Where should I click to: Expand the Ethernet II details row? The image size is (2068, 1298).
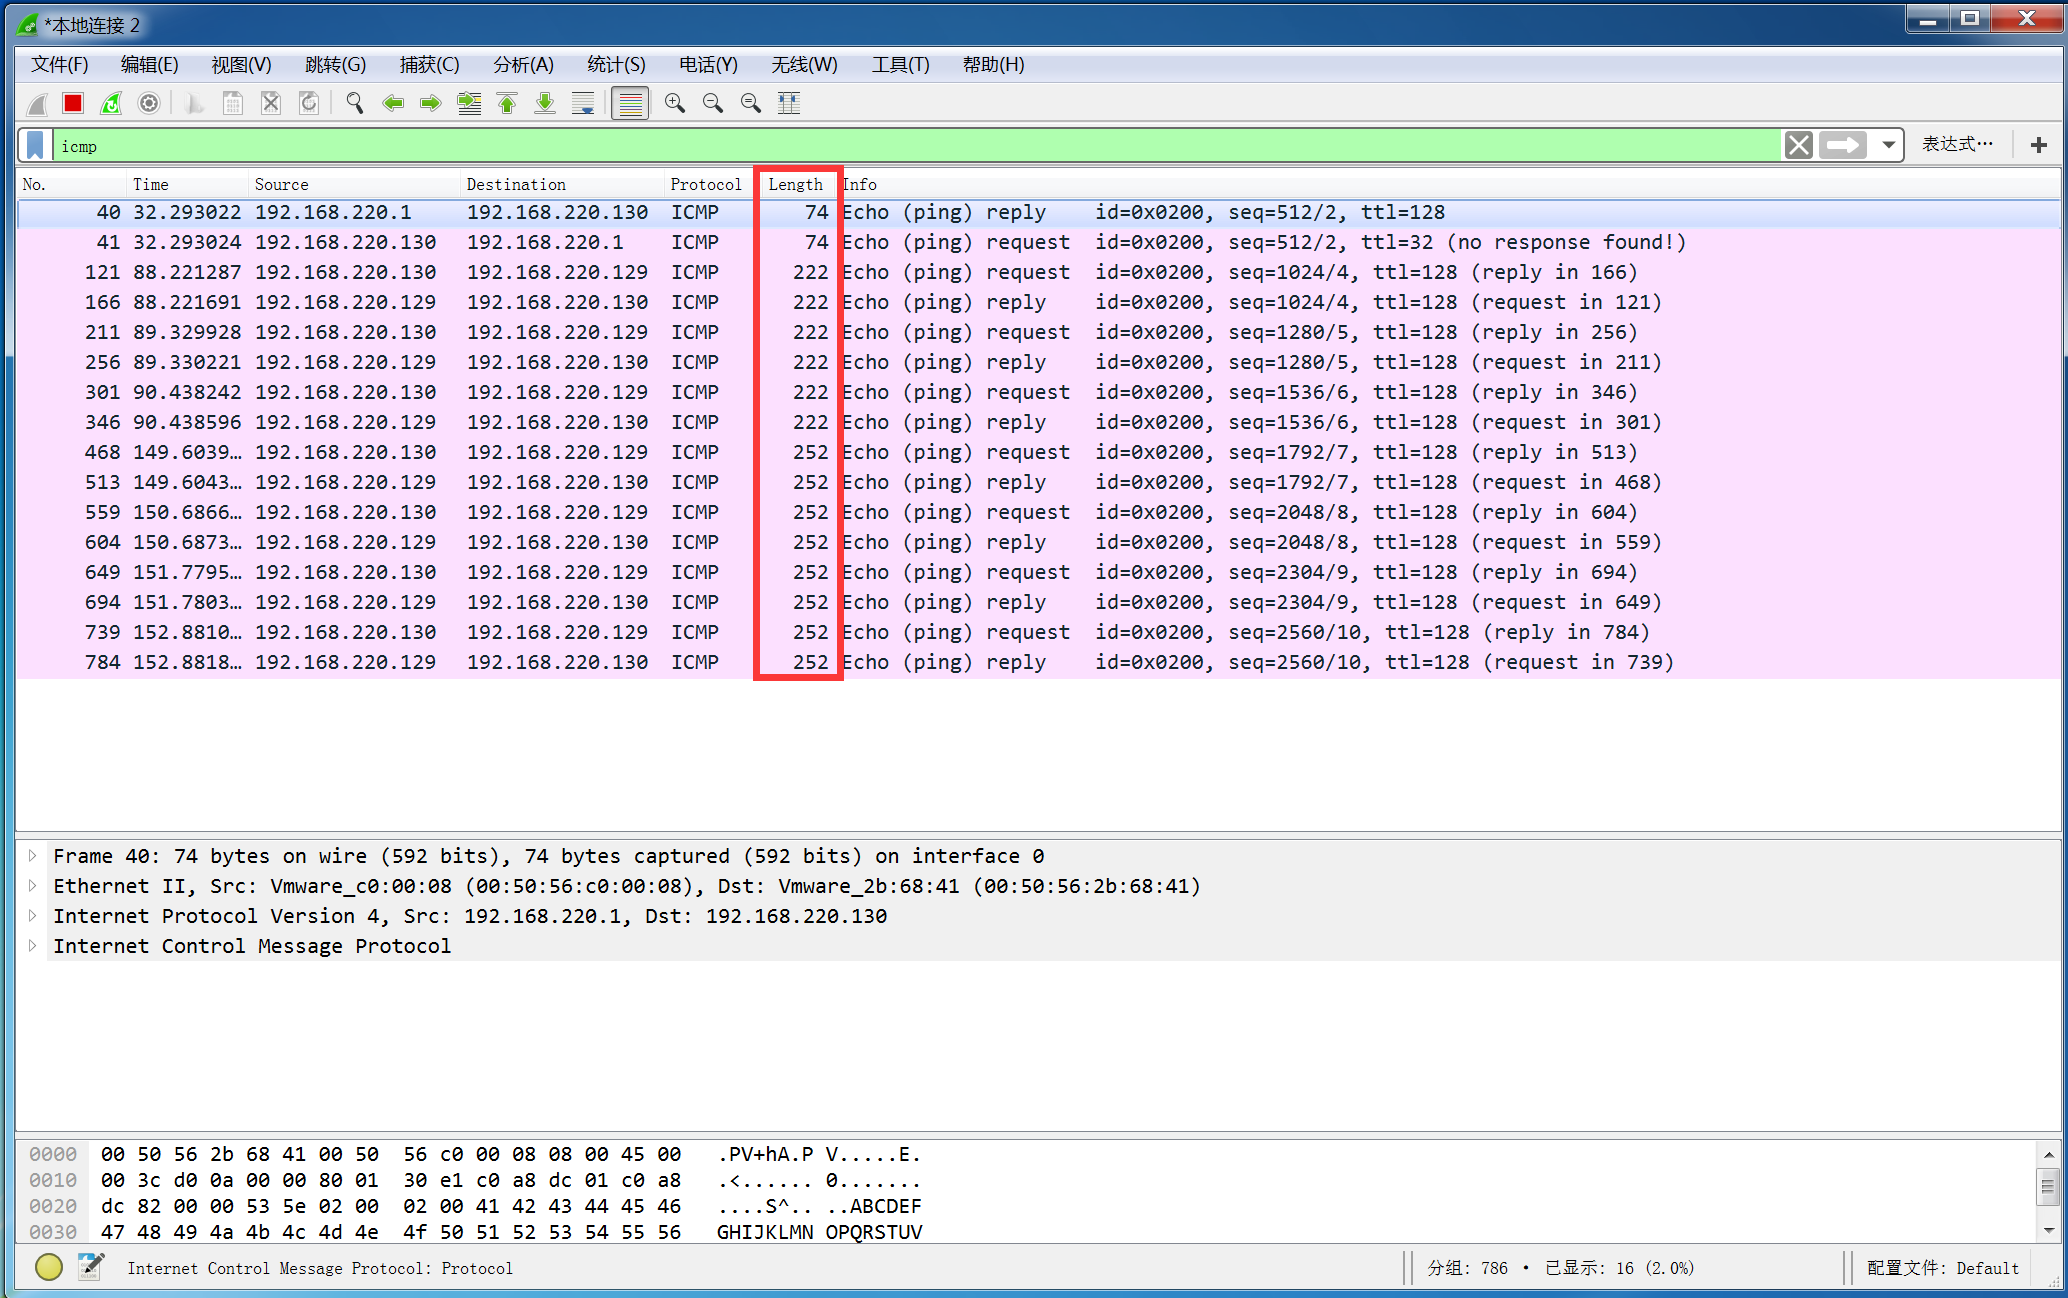coord(33,886)
